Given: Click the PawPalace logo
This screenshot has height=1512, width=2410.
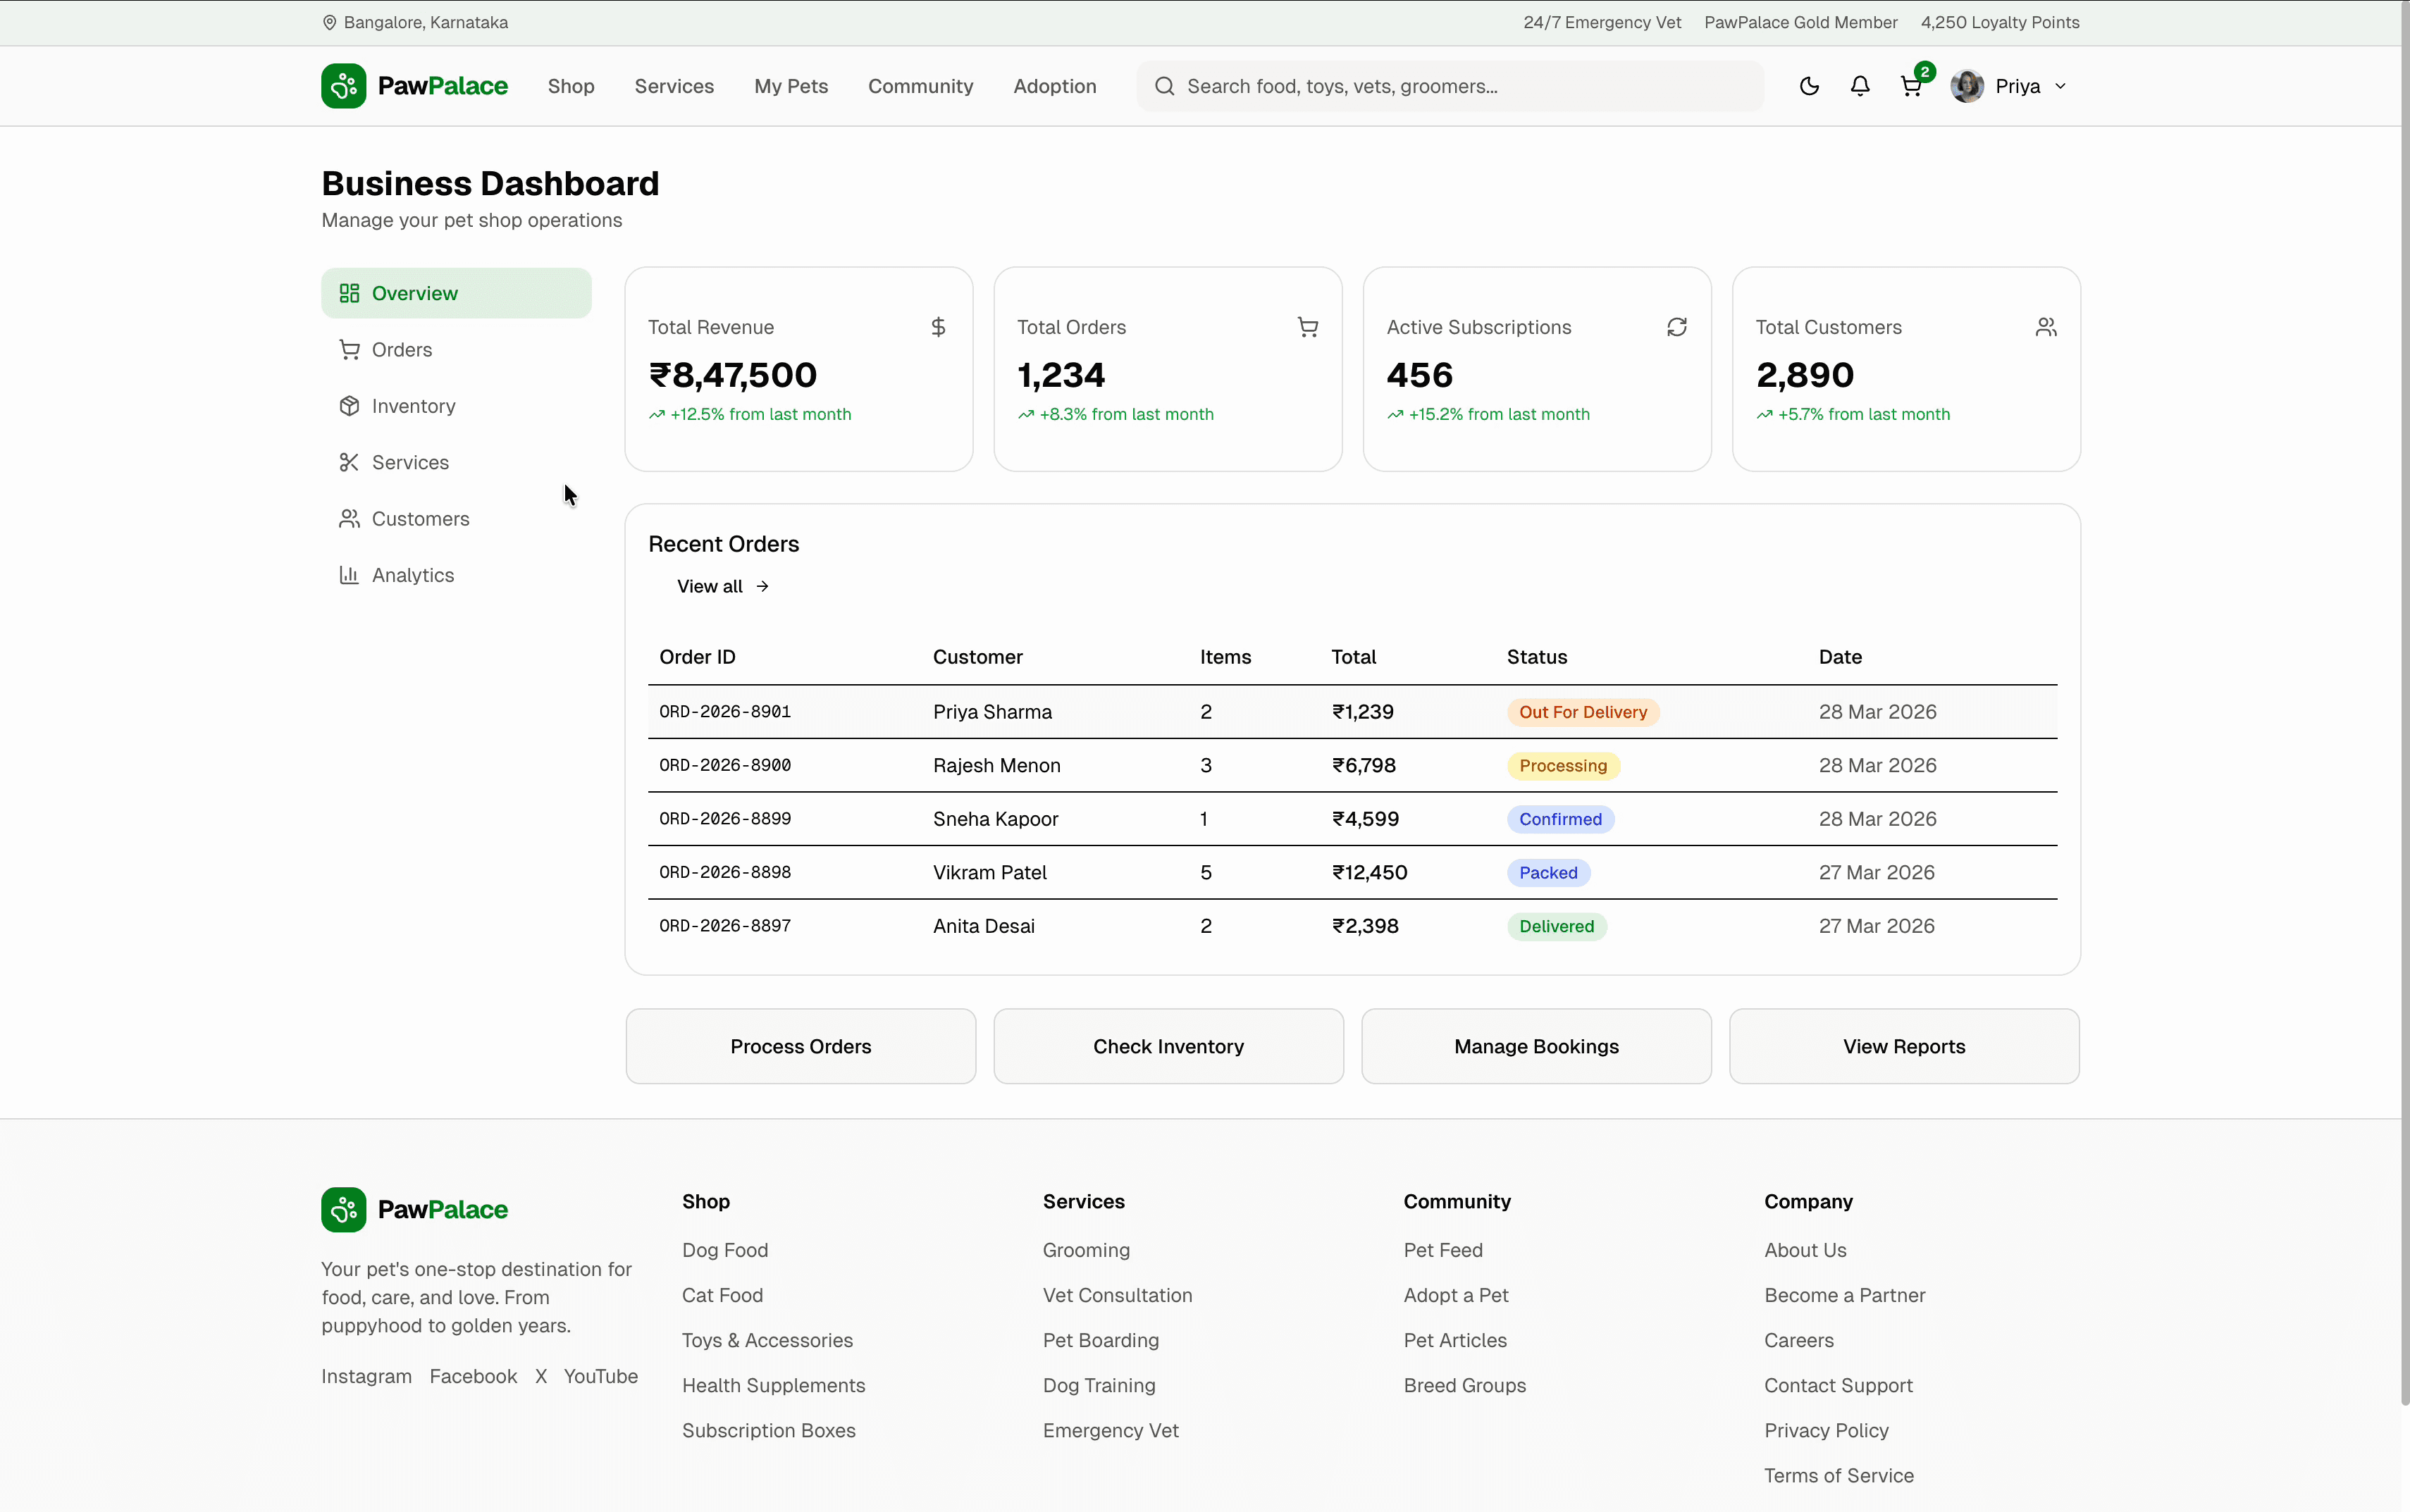Looking at the screenshot, I should click(415, 86).
